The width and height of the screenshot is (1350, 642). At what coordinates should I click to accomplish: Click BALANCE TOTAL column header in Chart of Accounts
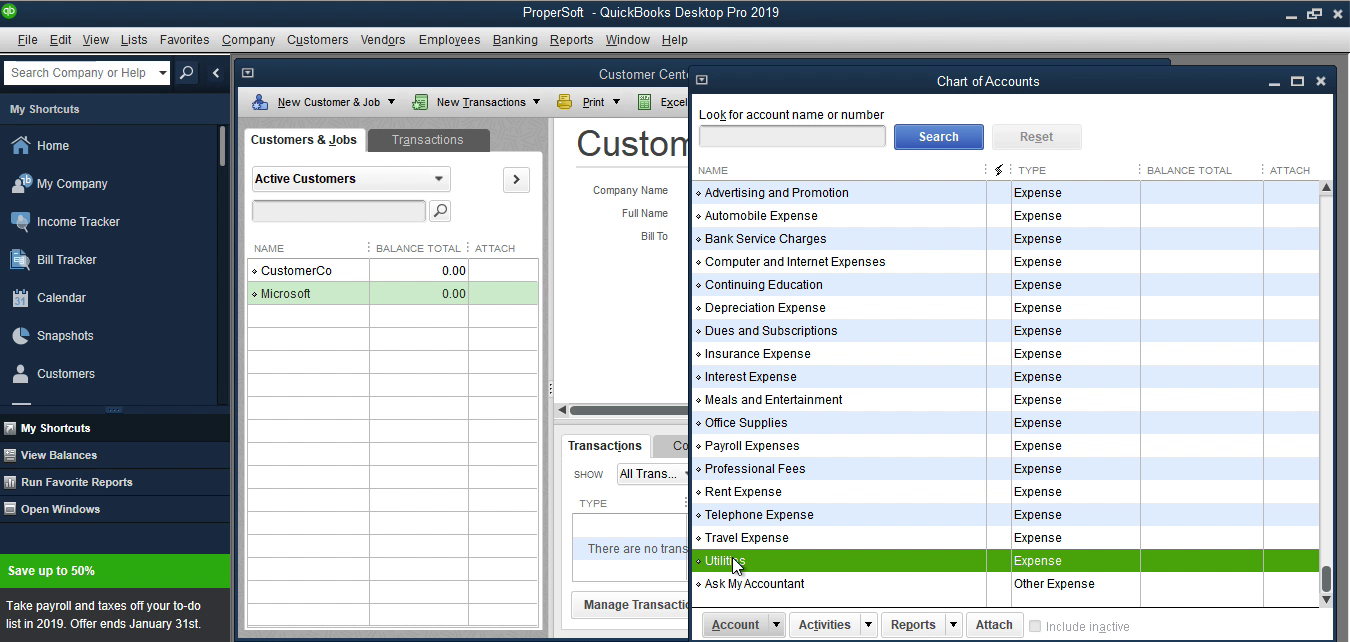tap(1189, 170)
